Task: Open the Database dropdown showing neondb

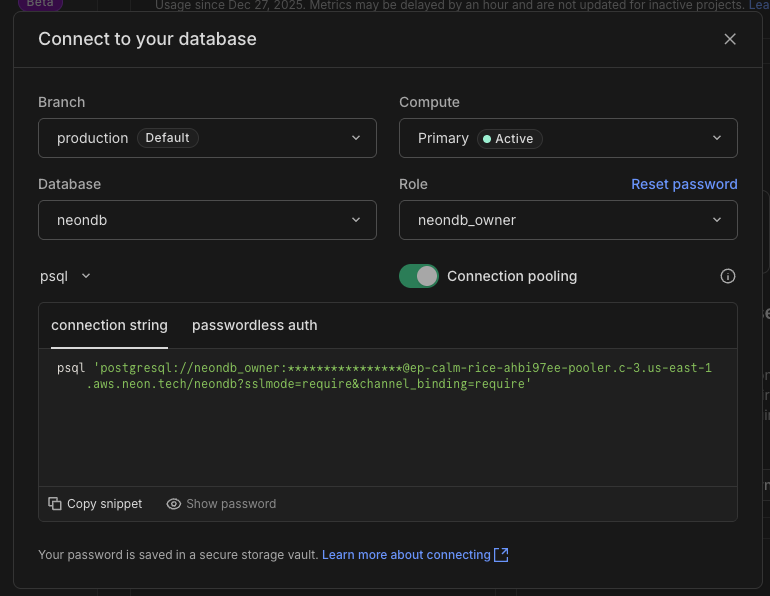Action: click(x=207, y=220)
